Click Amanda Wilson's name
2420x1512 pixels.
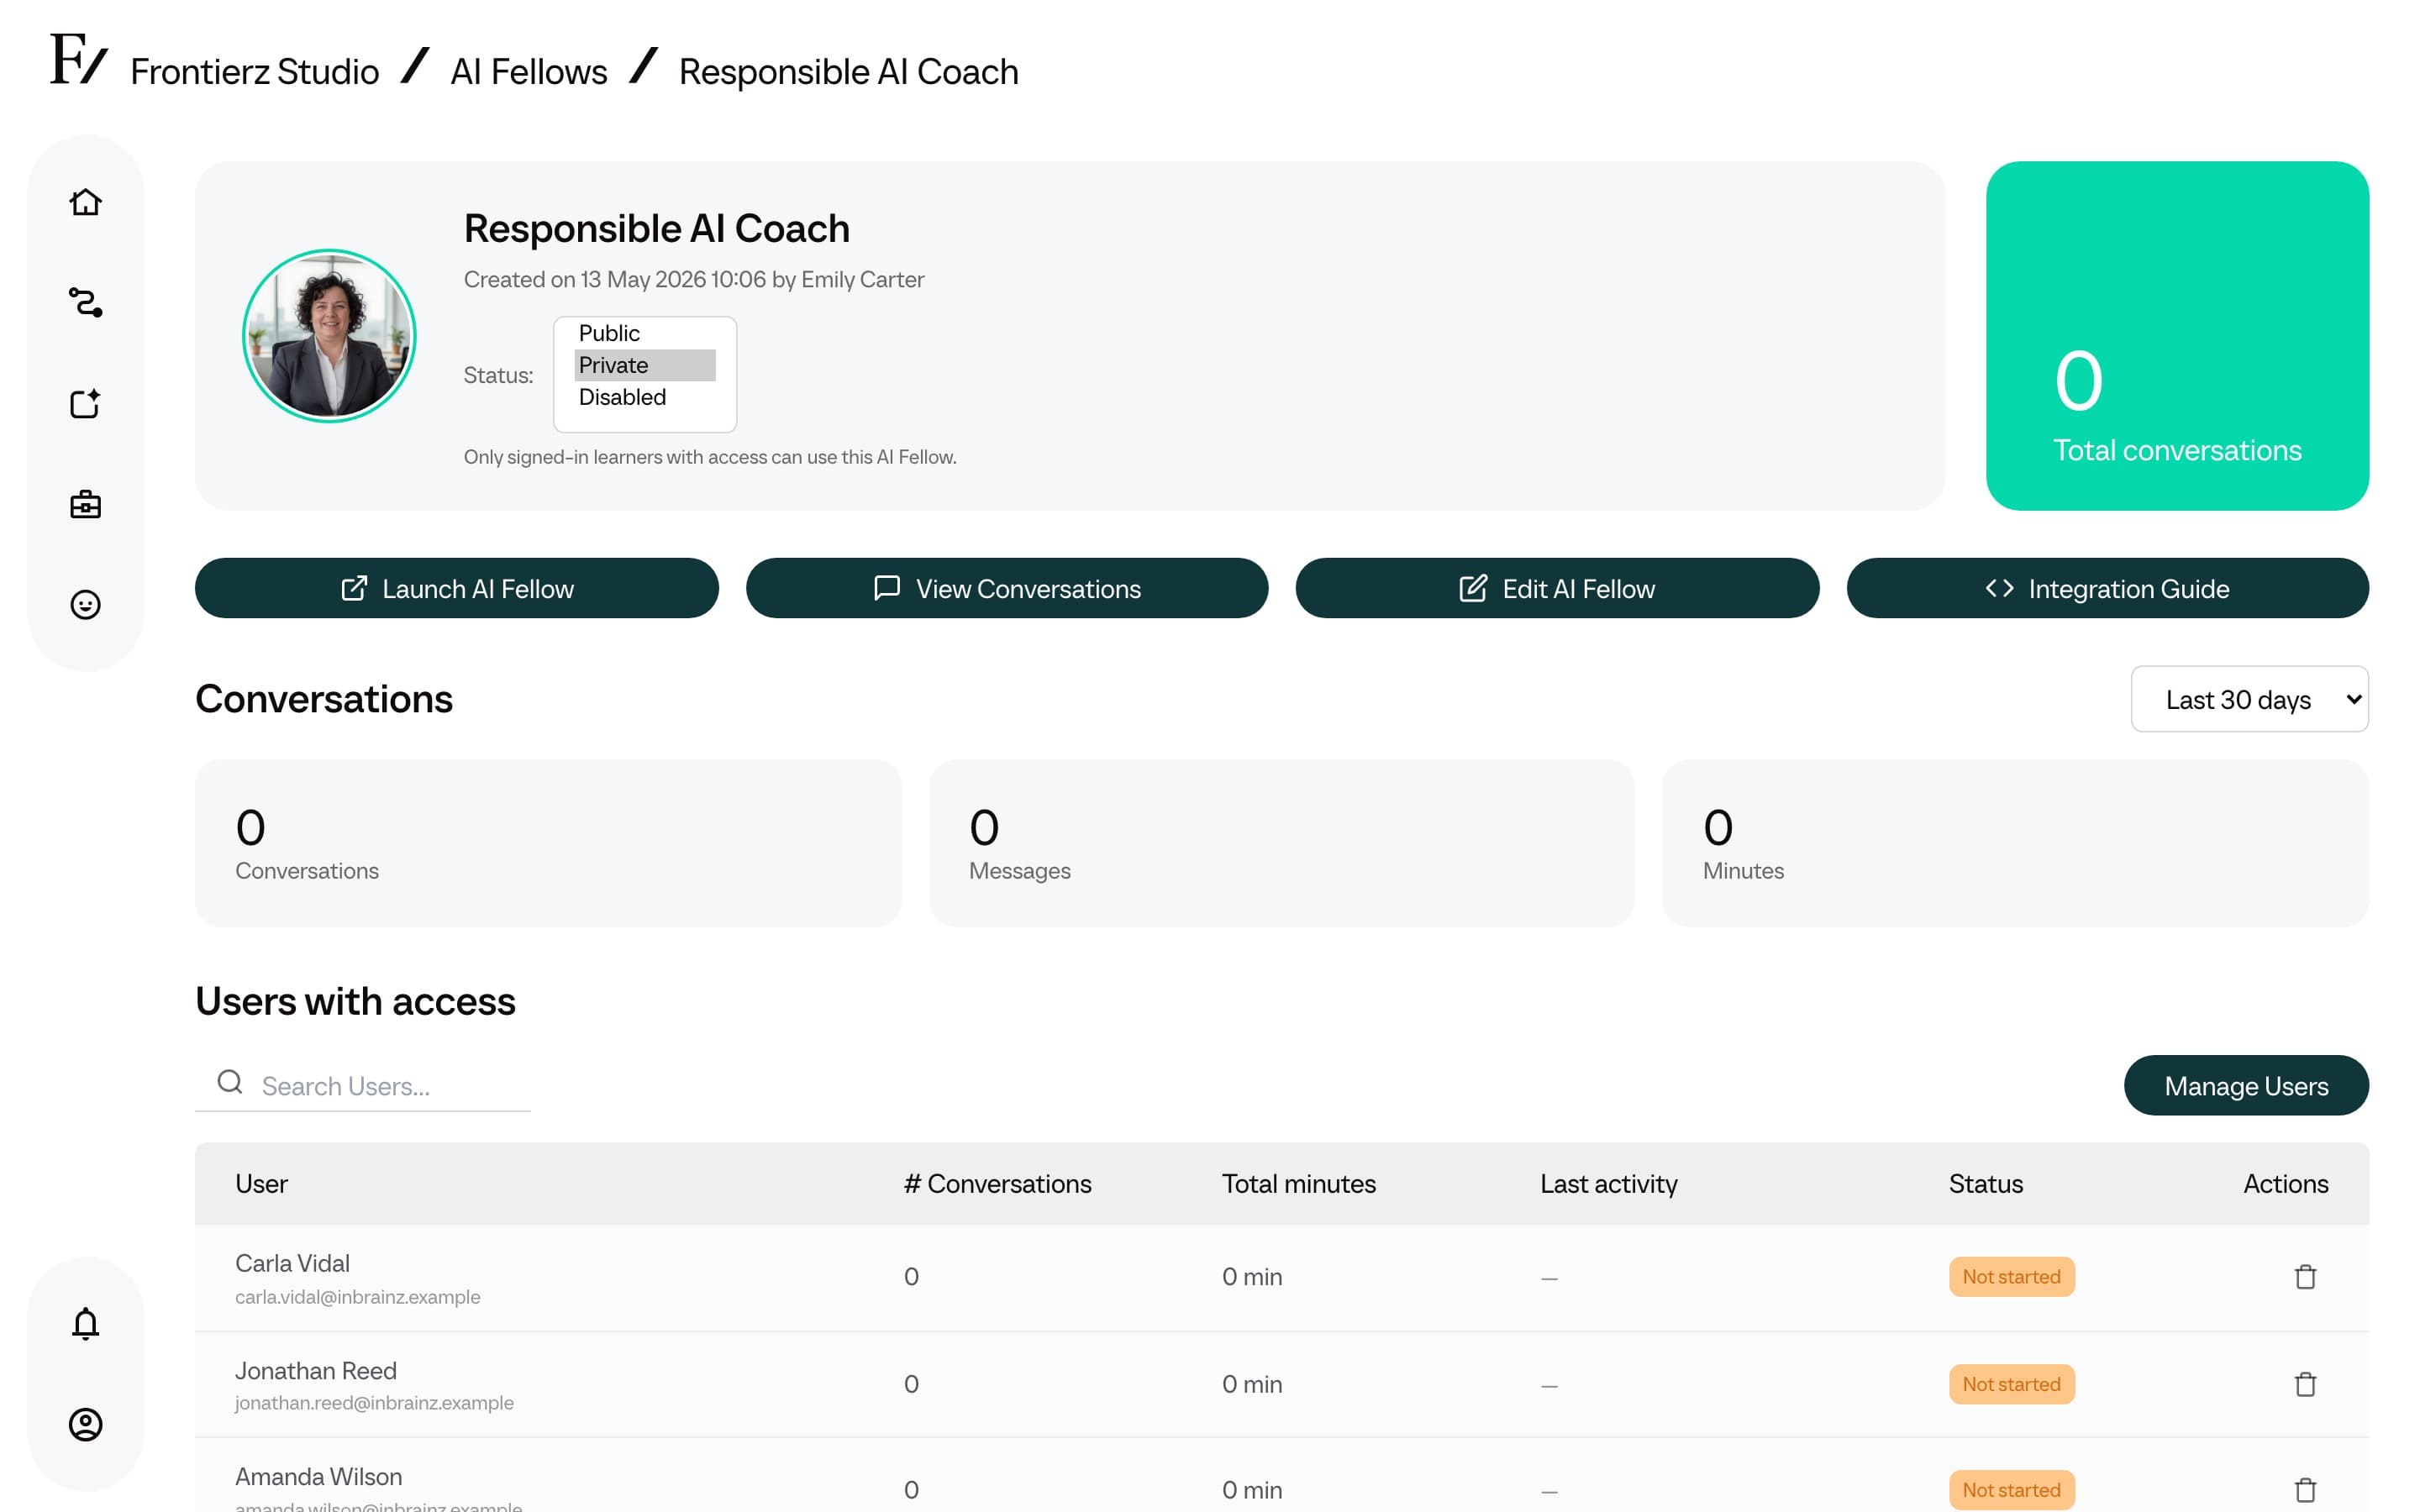coord(318,1476)
